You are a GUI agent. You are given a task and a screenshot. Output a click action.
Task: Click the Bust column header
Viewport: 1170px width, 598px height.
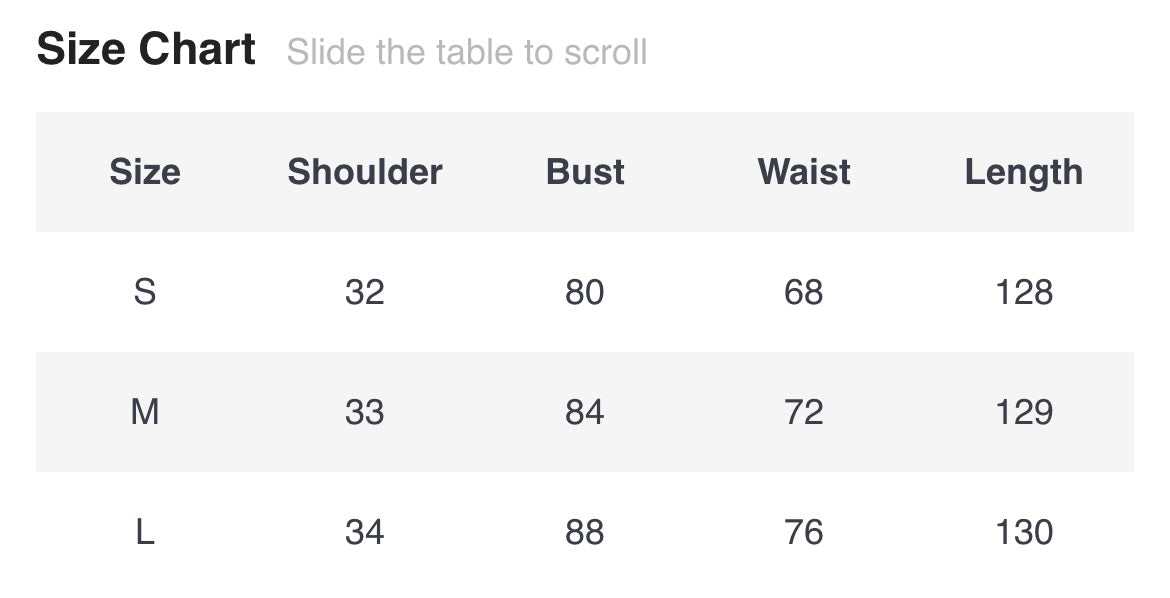pos(585,172)
